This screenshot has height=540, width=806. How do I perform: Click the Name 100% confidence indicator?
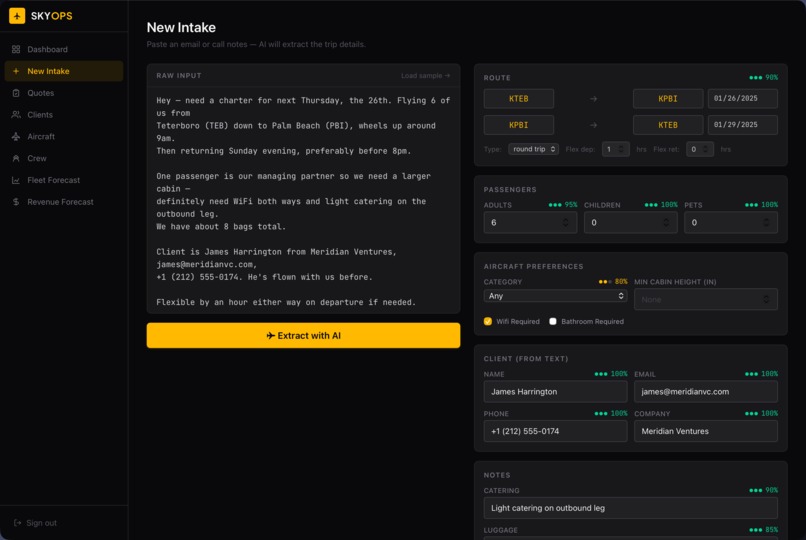click(611, 374)
